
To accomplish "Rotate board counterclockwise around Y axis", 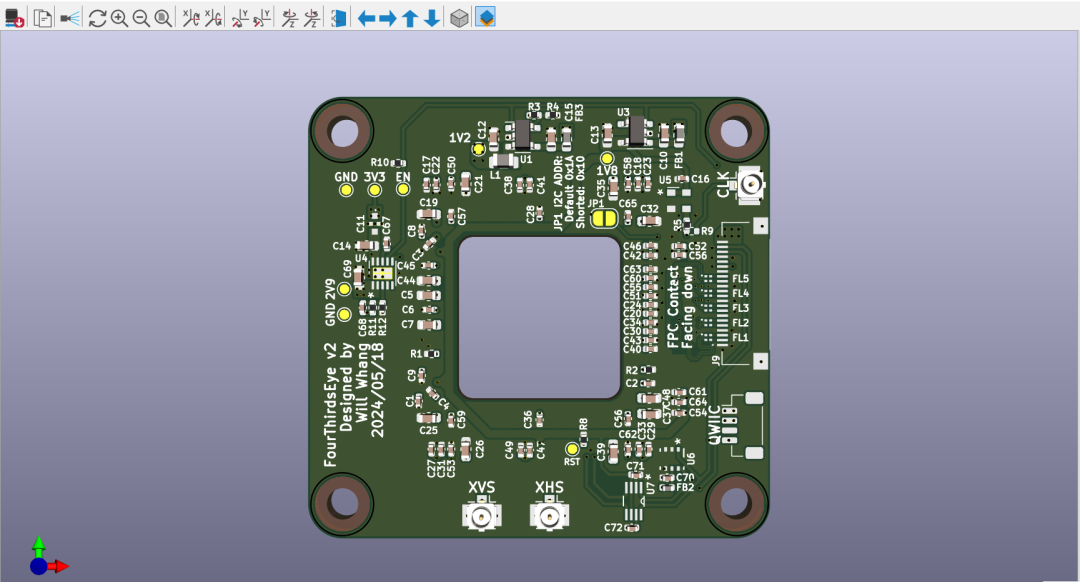I will [262, 18].
